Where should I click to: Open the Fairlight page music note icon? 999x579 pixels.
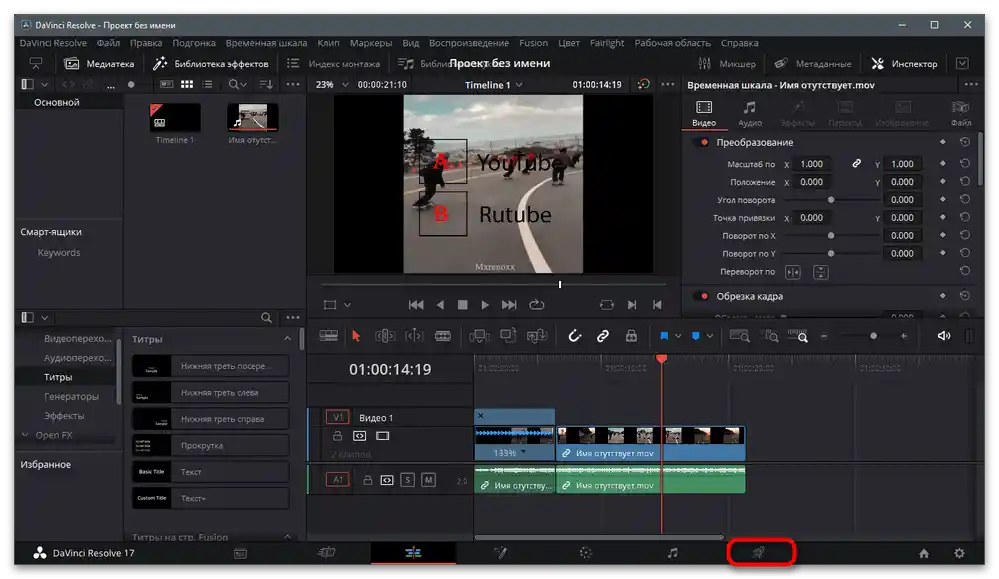(x=673, y=553)
